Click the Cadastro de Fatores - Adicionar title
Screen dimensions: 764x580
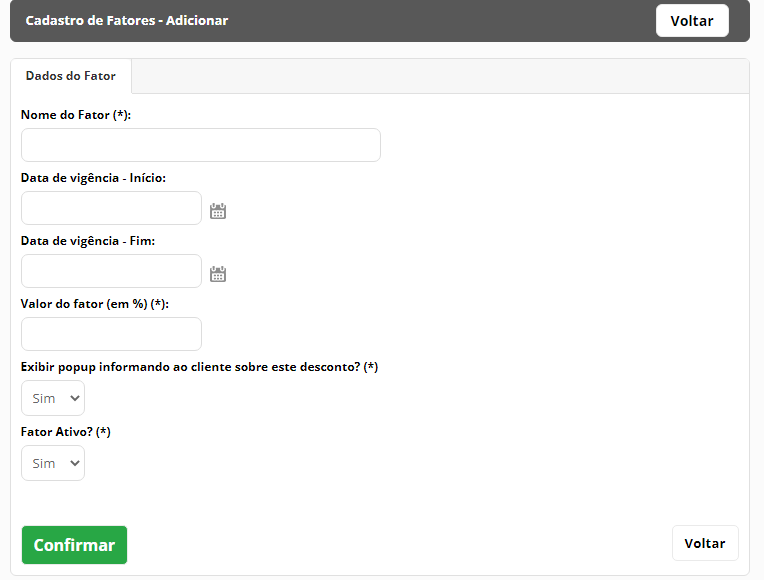(127, 20)
